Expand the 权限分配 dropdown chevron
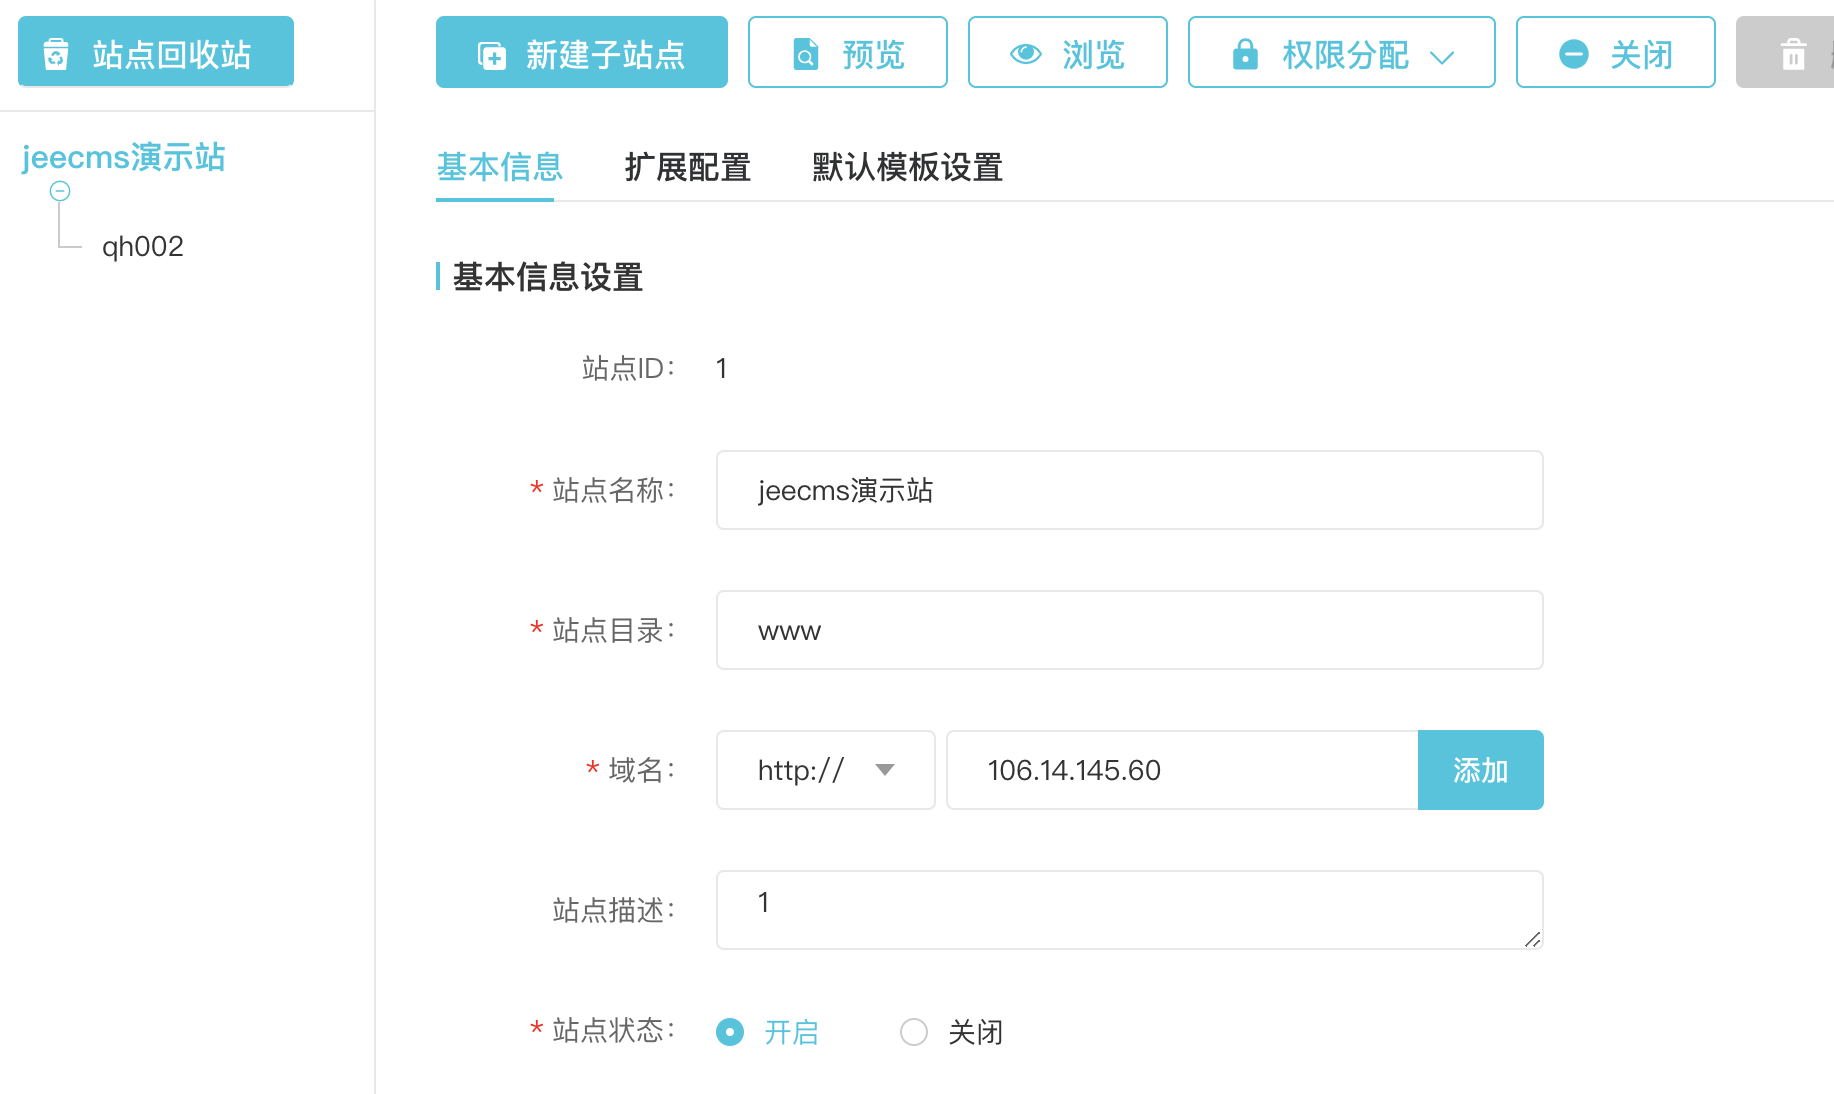The height and width of the screenshot is (1094, 1834). click(1441, 57)
